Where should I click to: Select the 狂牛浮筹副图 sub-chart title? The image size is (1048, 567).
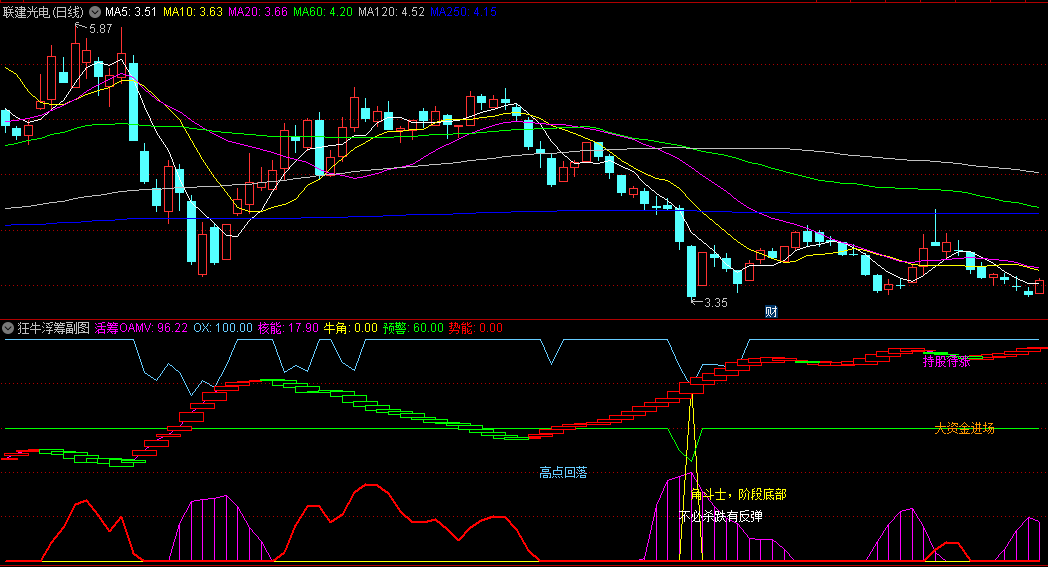click(x=53, y=328)
